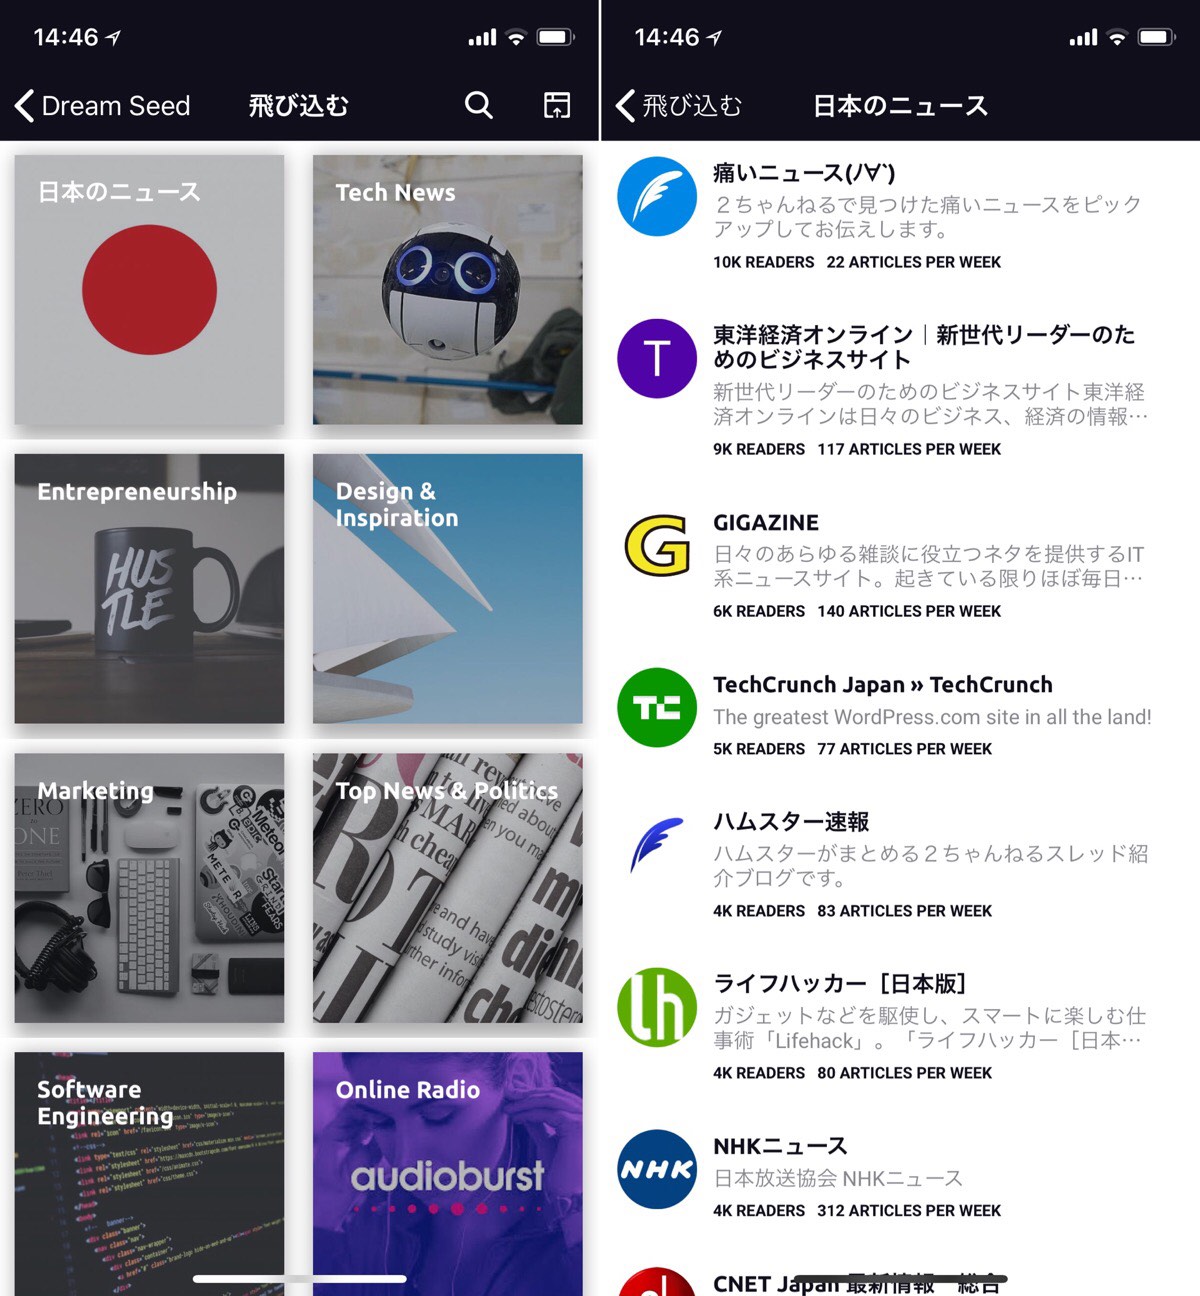Screen dimensions: 1200x1296
Task: Select the ハムスター速報 description text
Action: point(931,866)
